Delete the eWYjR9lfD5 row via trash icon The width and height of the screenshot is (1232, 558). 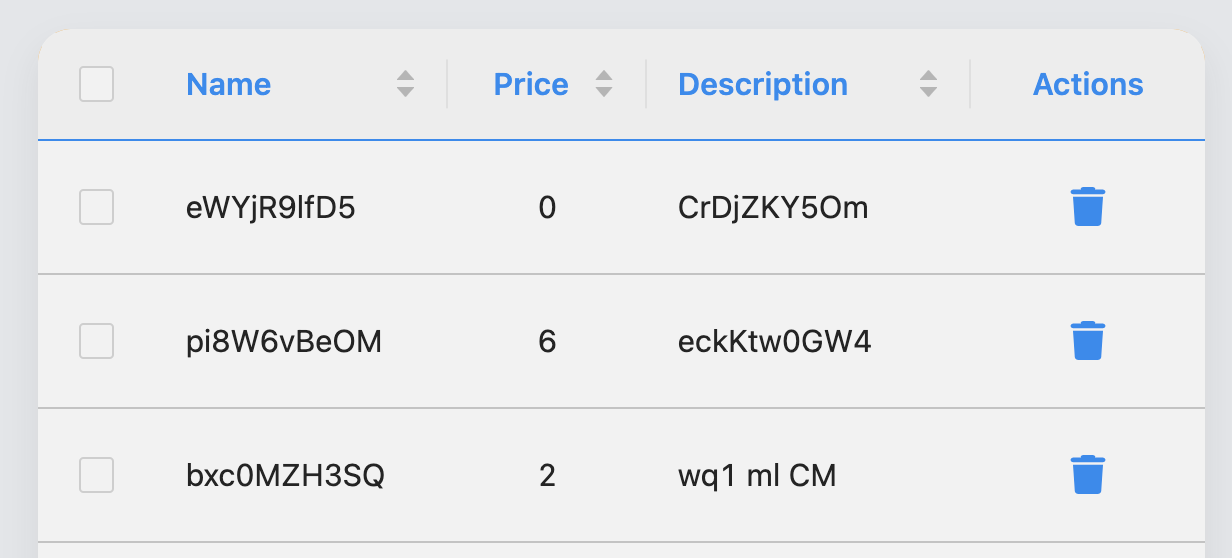pyautogui.click(x=1087, y=207)
